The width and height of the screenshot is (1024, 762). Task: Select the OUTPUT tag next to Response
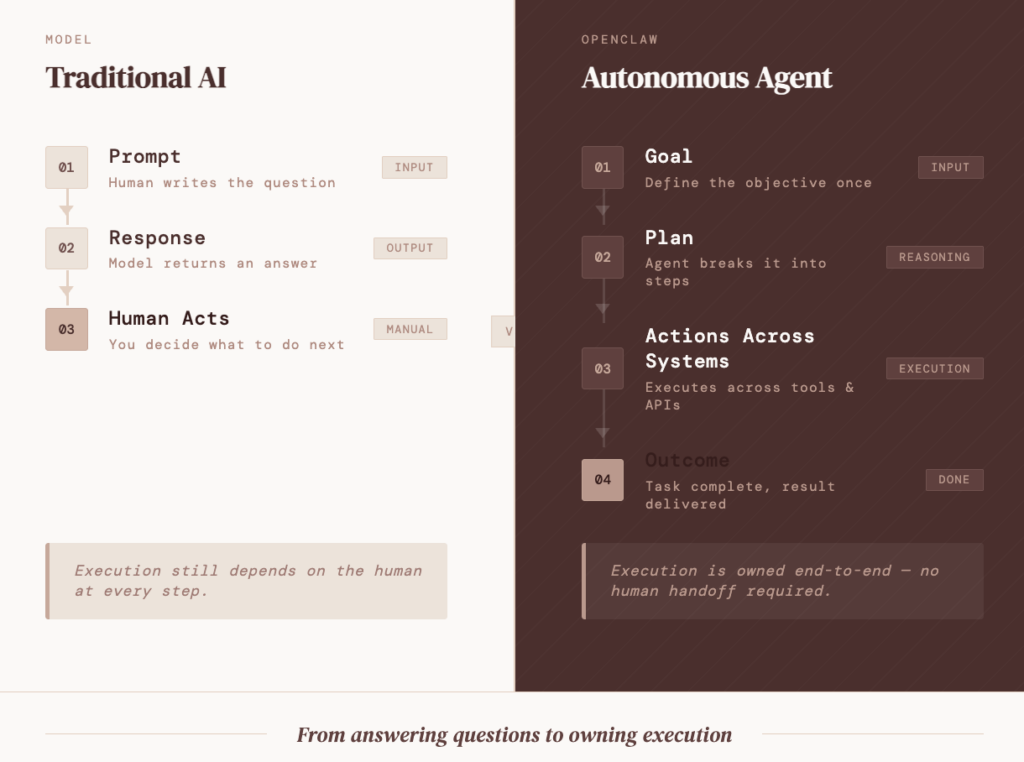pos(410,248)
